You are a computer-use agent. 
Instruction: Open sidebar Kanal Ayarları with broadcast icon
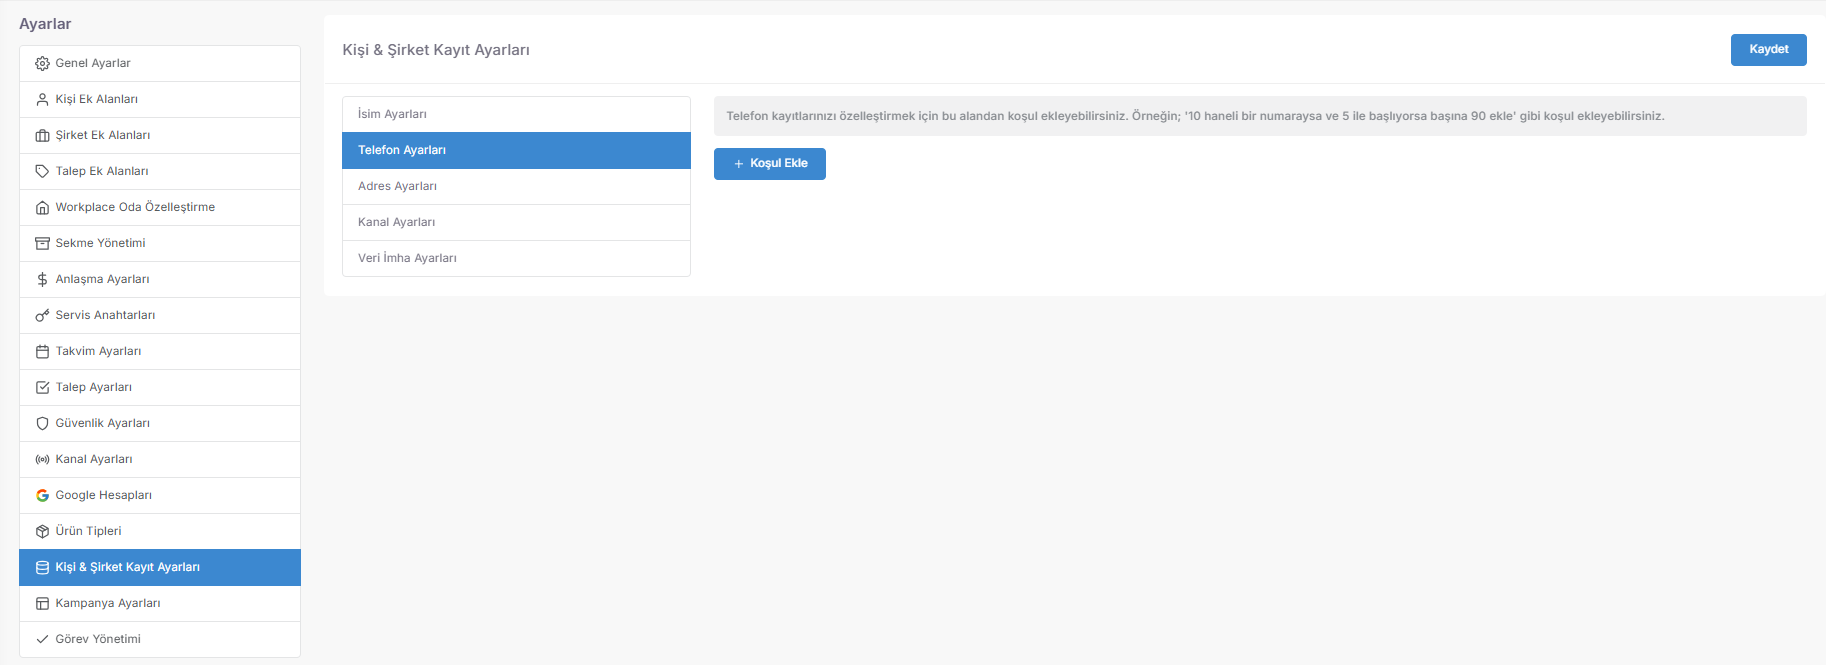(x=160, y=459)
